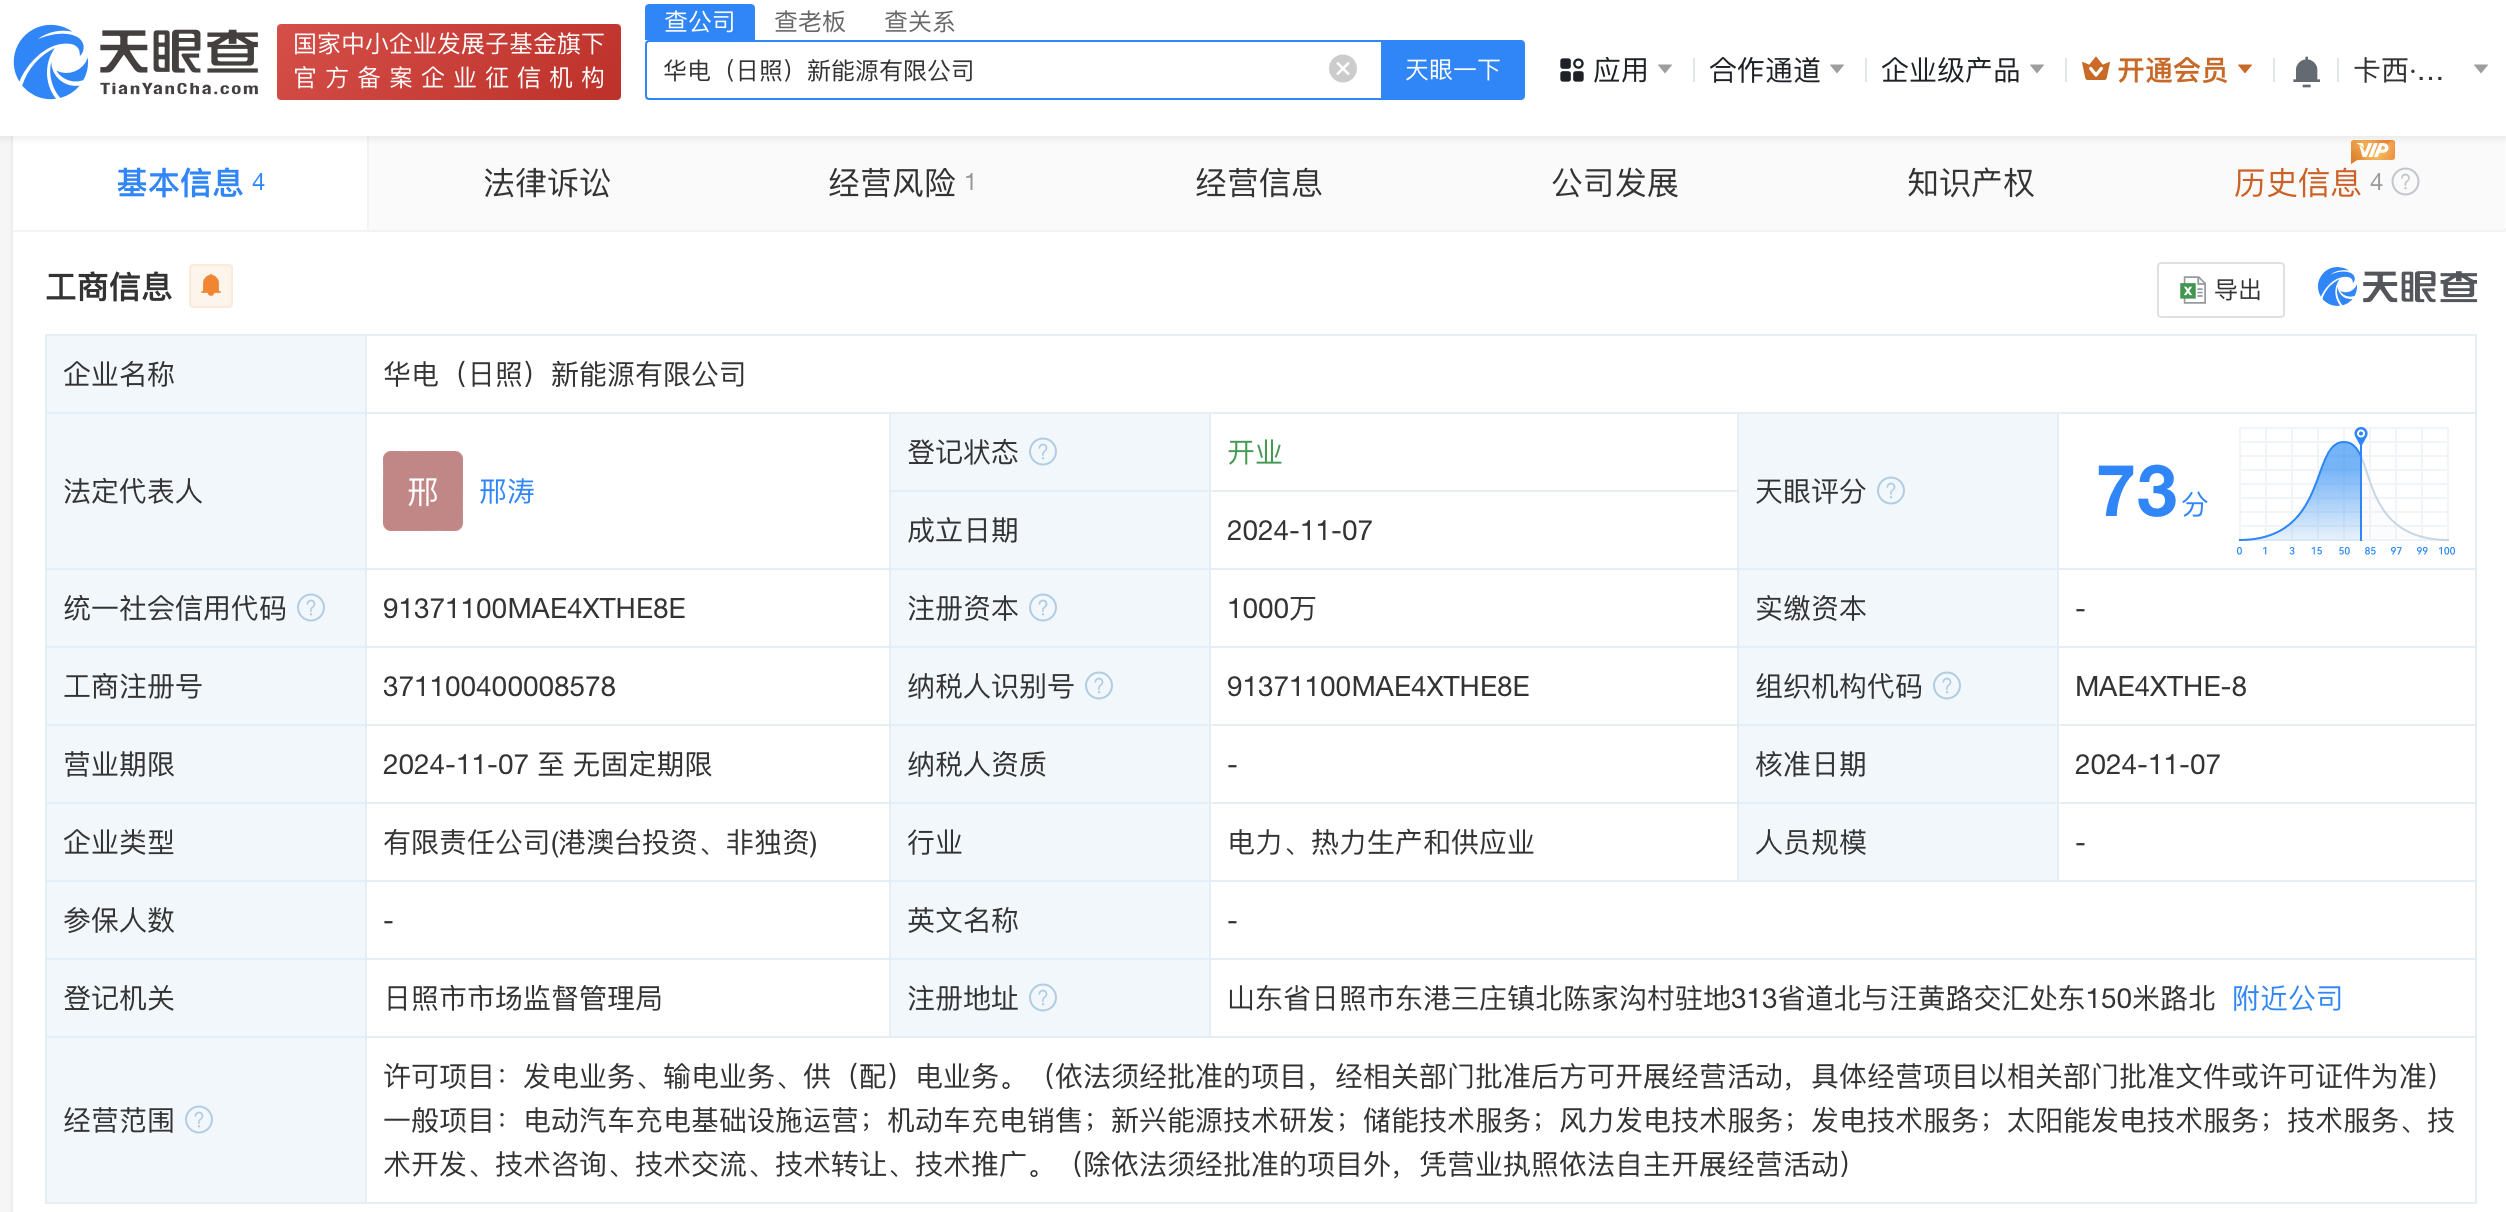Select the 查老板 search mode tab
This screenshot has height=1212, width=2506.
click(x=809, y=21)
